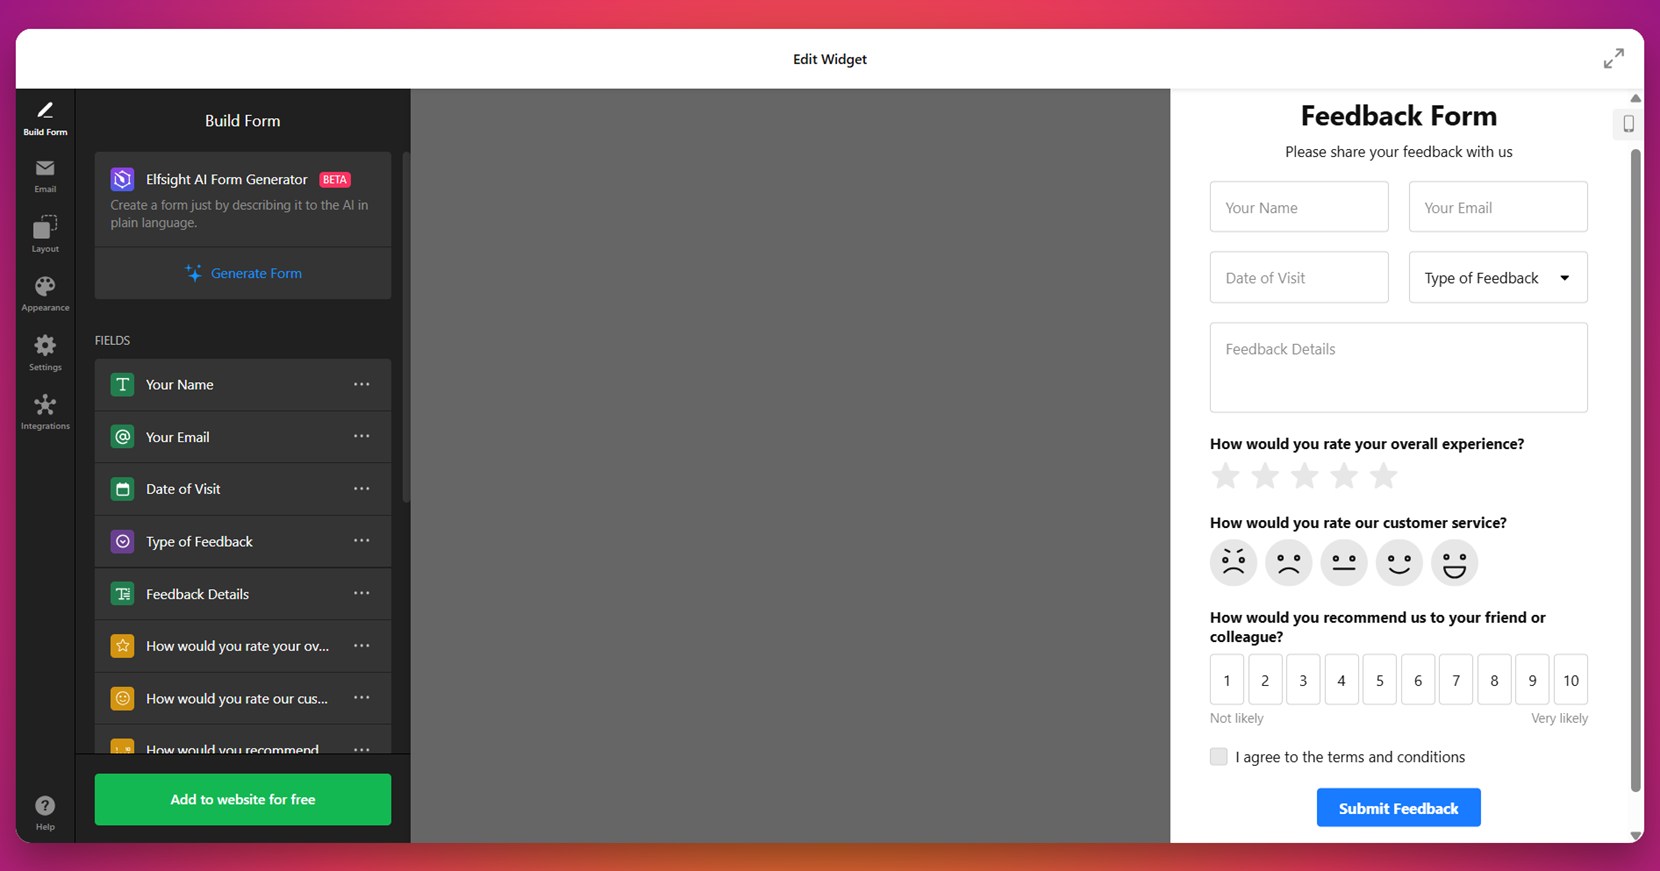Open options menu for customer service rating field
Screen dimensions: 1660x871
tap(362, 698)
